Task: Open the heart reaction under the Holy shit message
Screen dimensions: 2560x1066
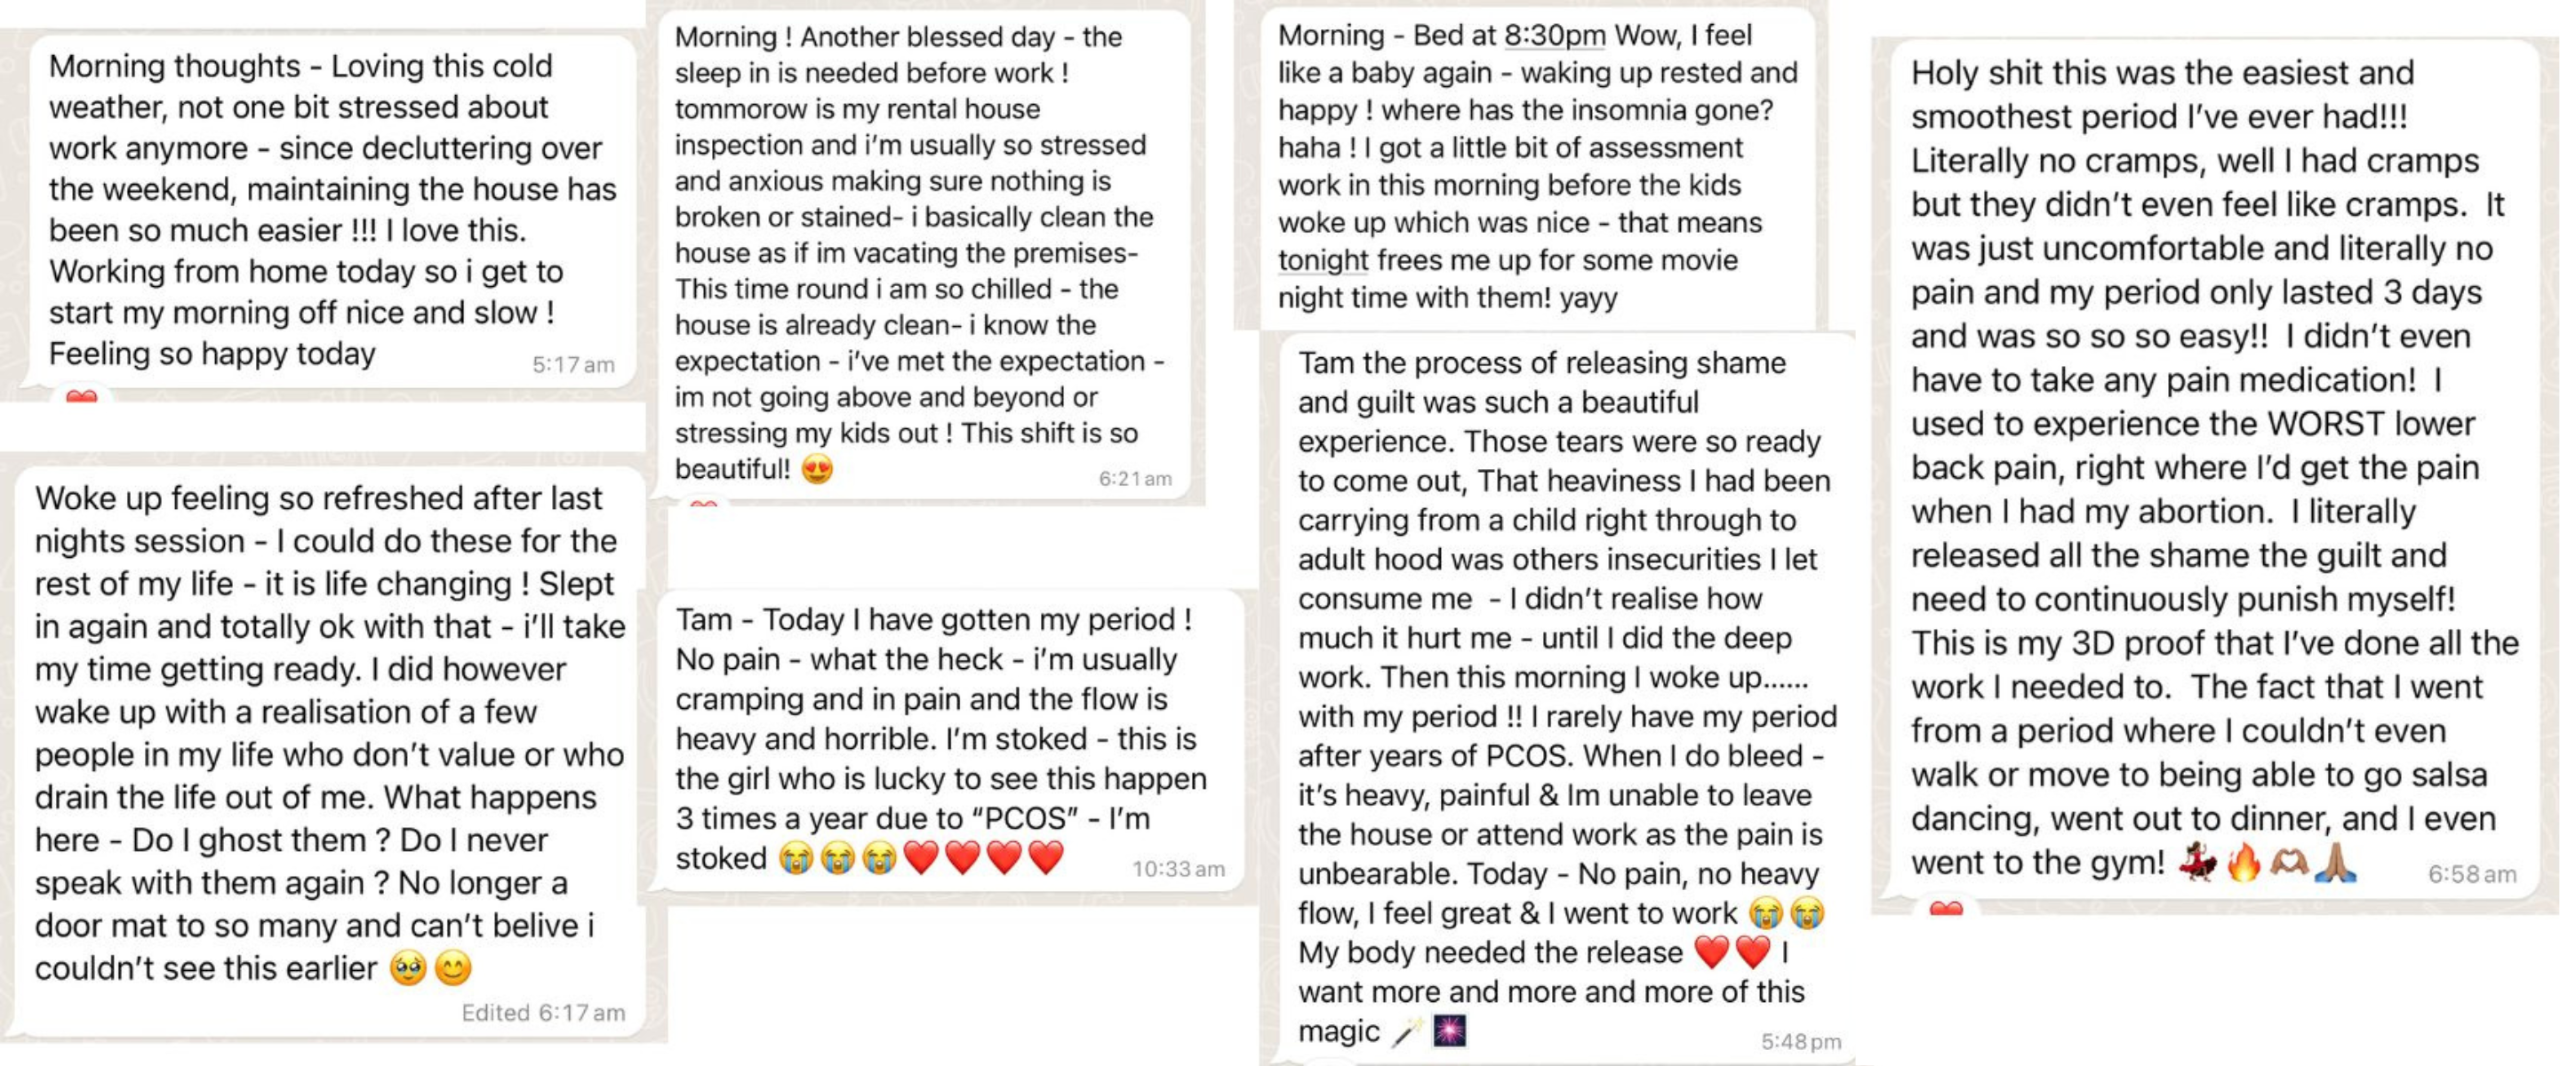Action: 1946,908
